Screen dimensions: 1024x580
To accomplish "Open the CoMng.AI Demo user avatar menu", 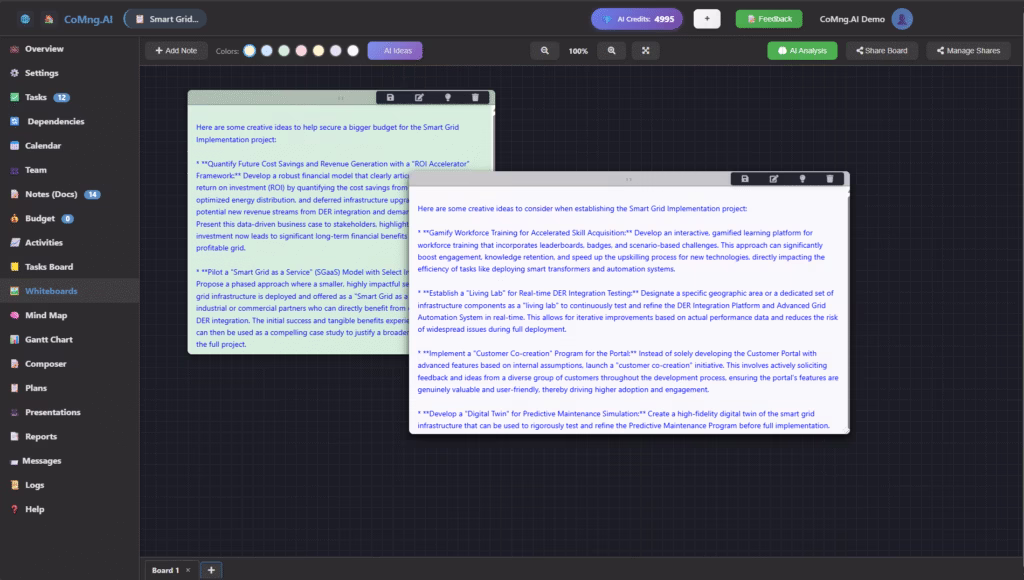I will tap(902, 19).
